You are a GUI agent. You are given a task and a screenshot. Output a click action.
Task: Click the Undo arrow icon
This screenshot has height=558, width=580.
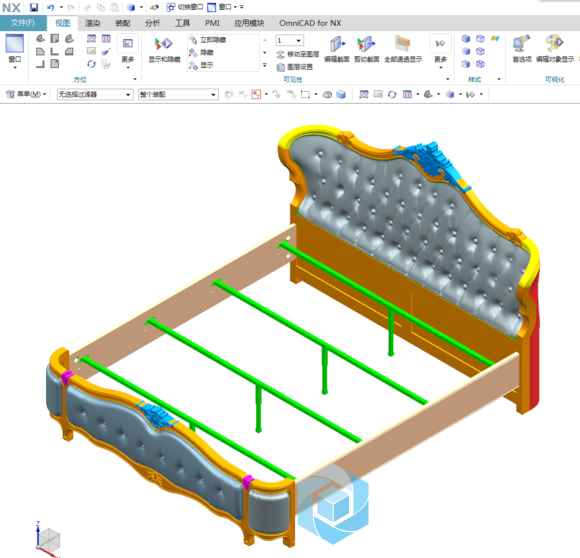(x=51, y=7)
